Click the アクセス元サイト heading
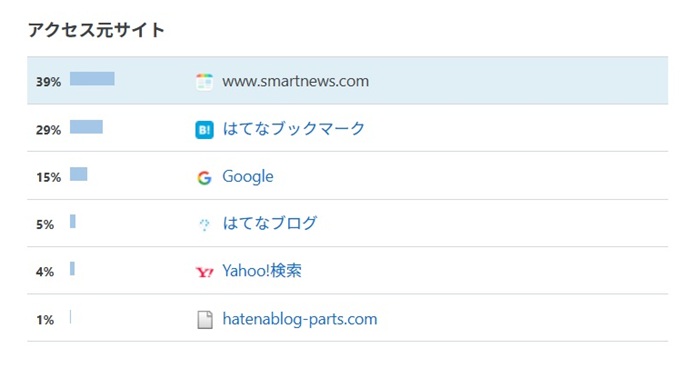700x378 pixels. pos(96,30)
